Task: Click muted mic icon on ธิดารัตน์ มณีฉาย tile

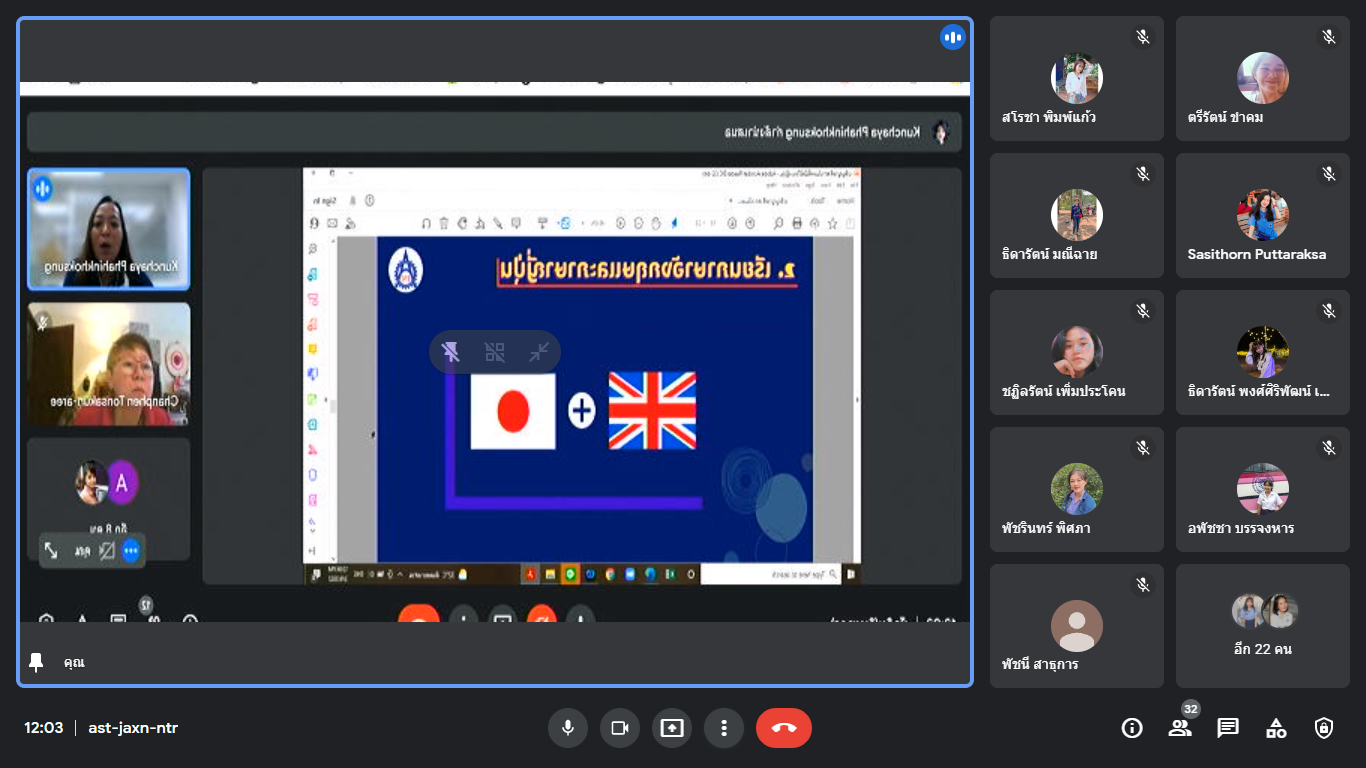Action: [1143, 174]
